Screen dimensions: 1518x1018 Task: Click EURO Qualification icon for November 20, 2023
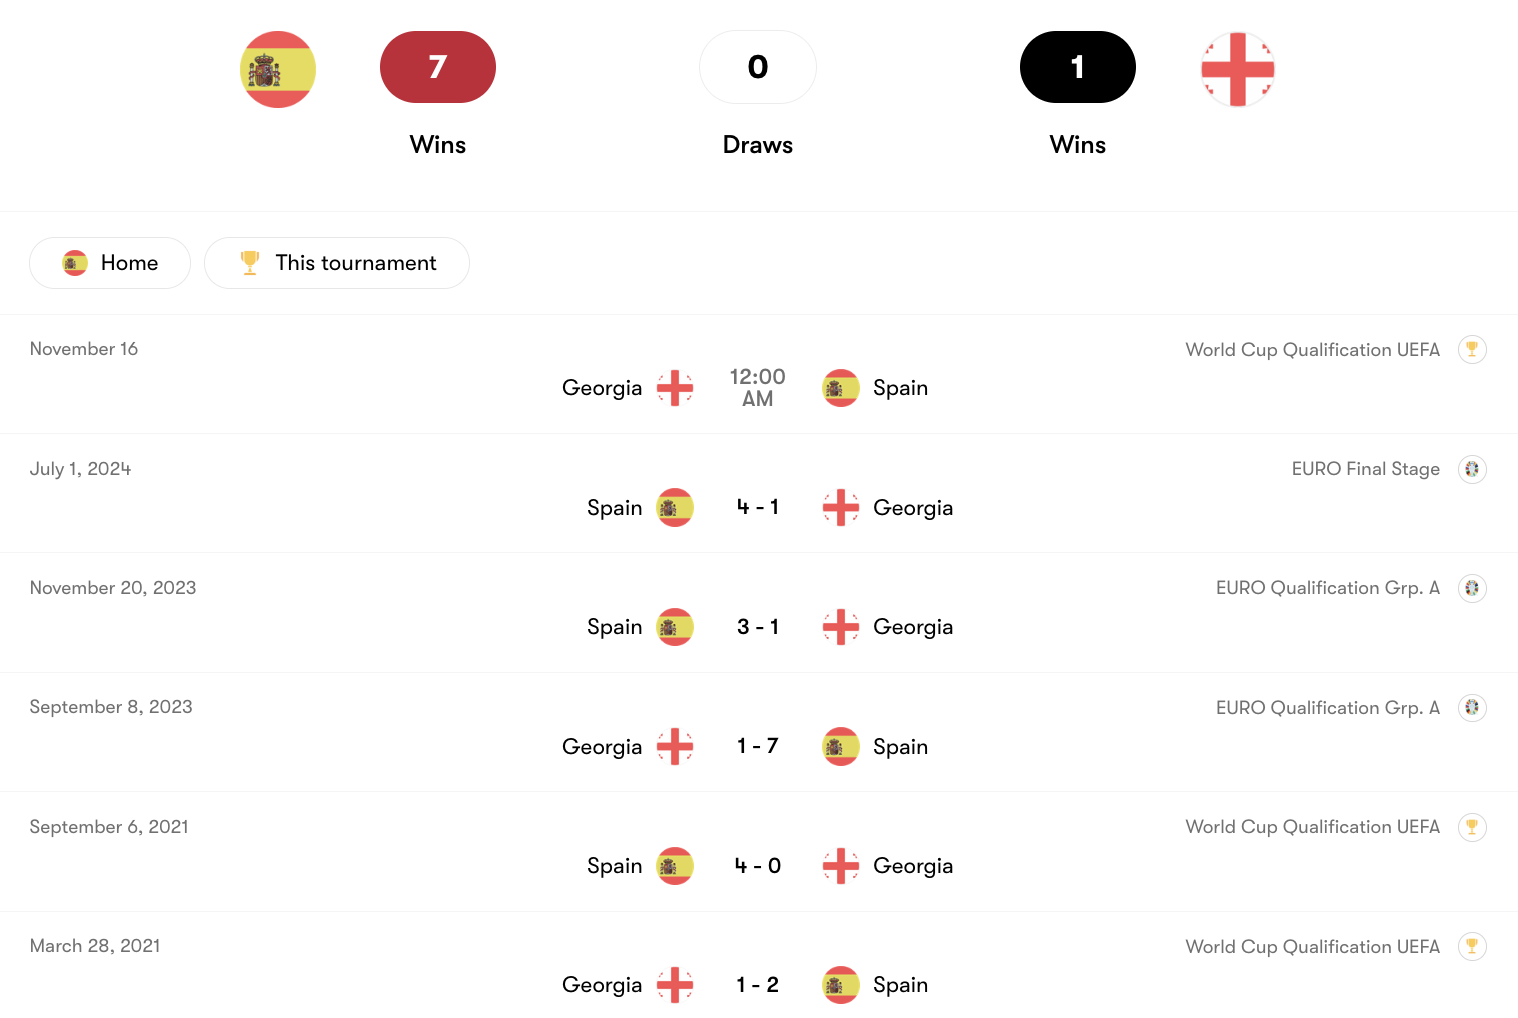tap(1471, 588)
